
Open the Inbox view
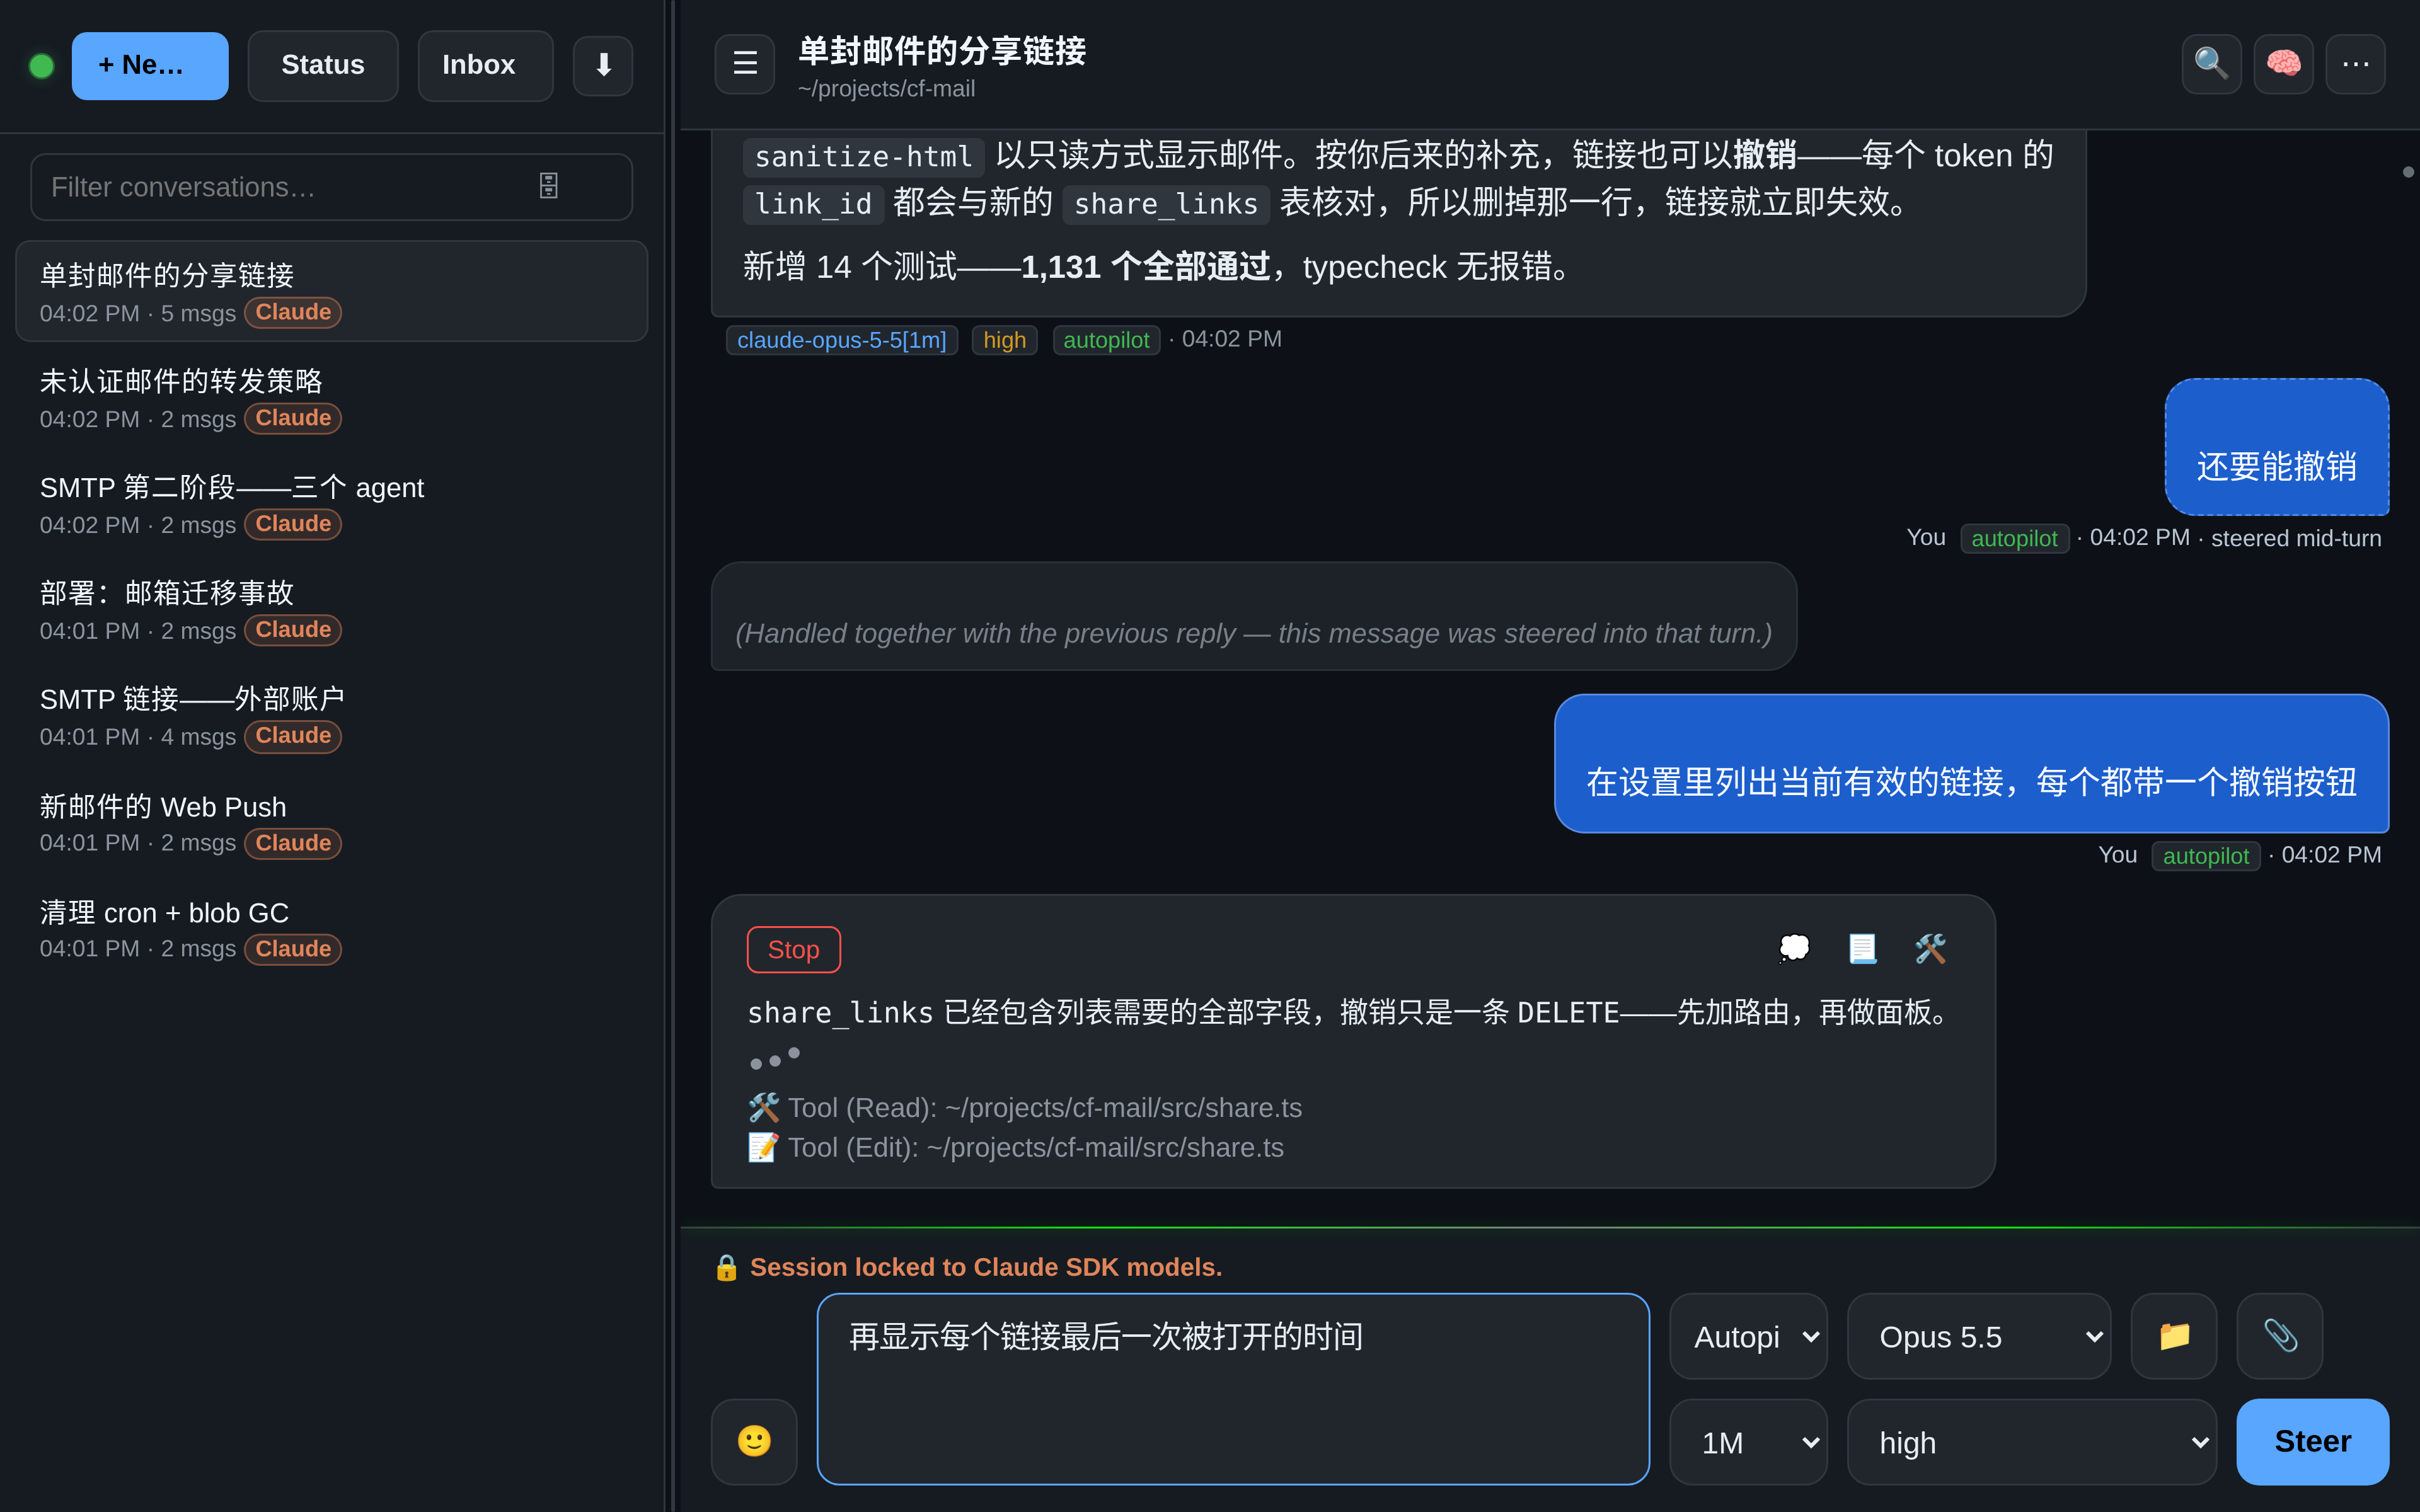[485, 65]
